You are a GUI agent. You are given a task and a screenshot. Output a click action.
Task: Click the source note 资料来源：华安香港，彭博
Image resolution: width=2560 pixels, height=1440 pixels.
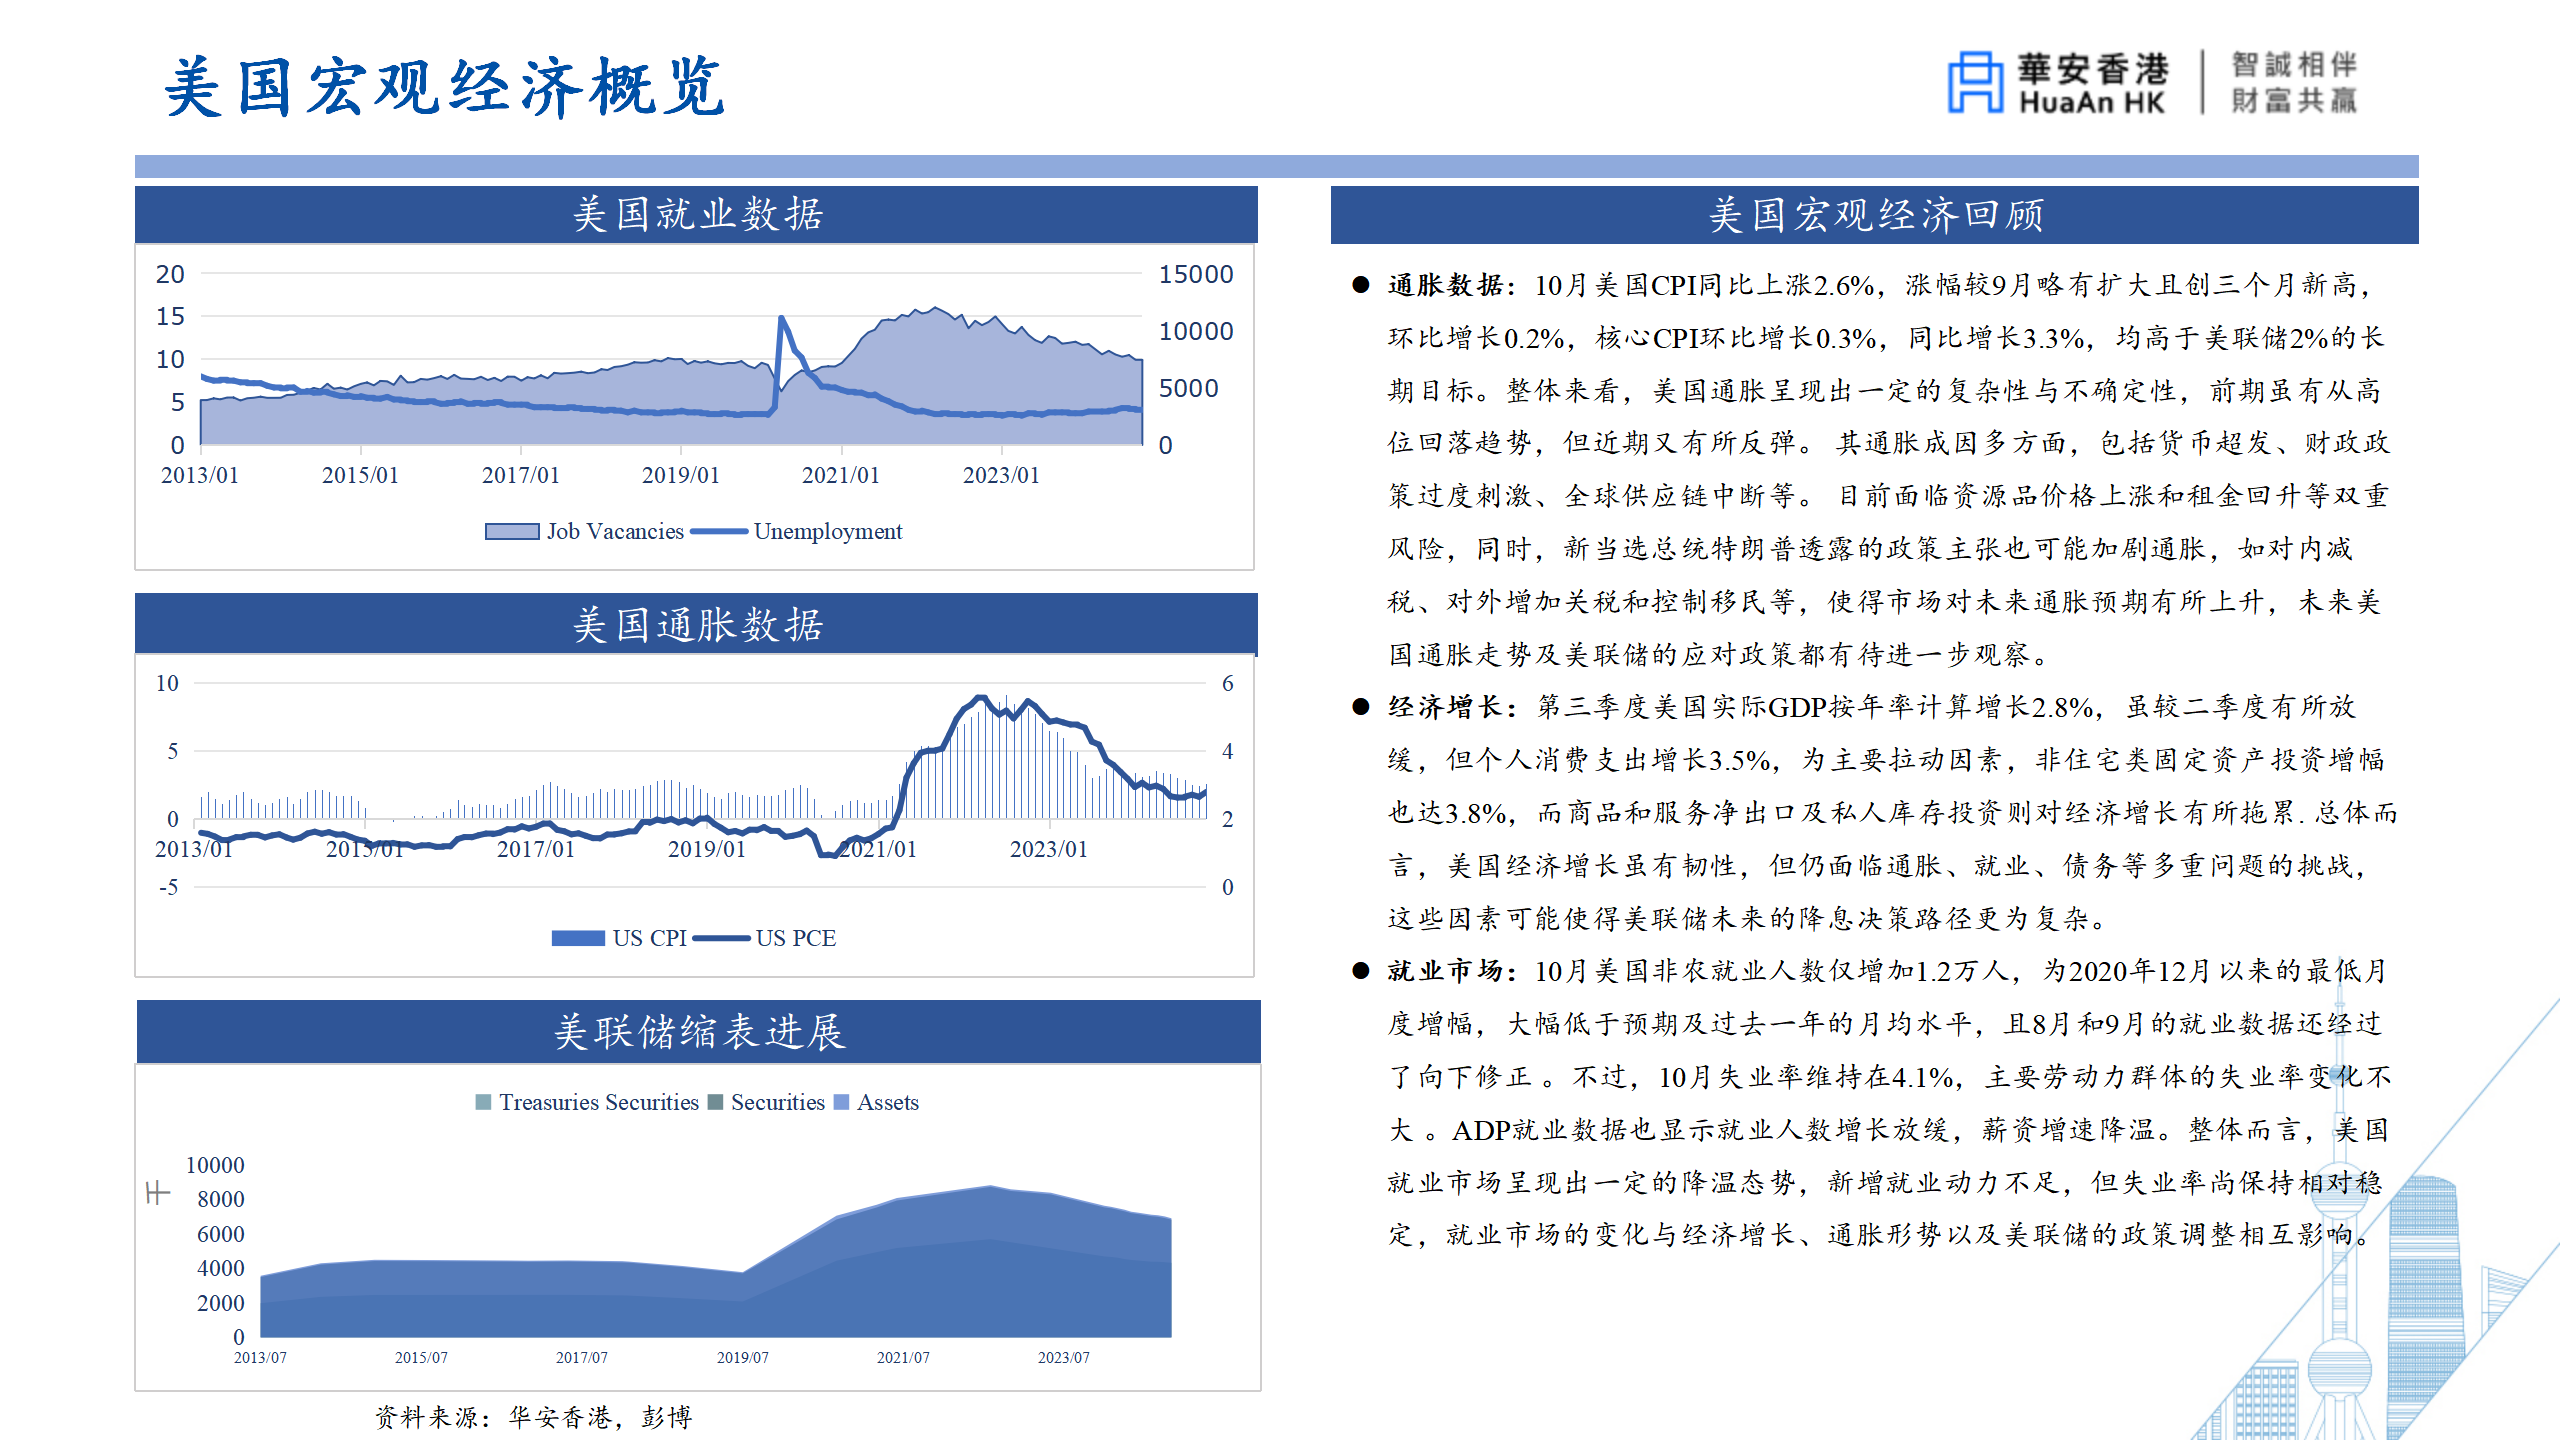tap(533, 1417)
